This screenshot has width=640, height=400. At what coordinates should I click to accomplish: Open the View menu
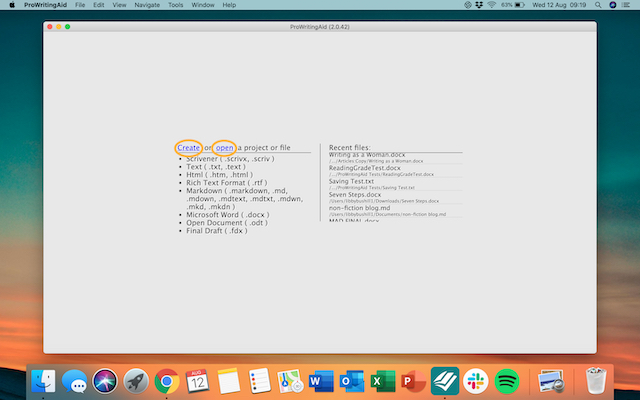[x=119, y=5]
